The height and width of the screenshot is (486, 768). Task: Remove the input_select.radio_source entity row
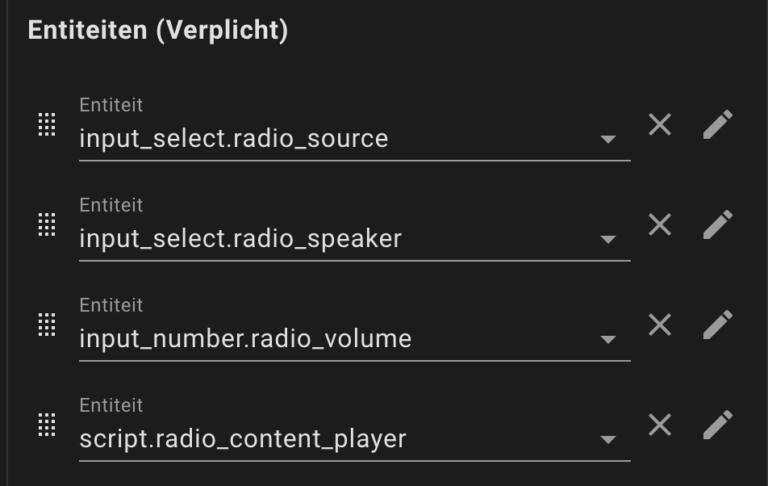pyautogui.click(x=660, y=124)
